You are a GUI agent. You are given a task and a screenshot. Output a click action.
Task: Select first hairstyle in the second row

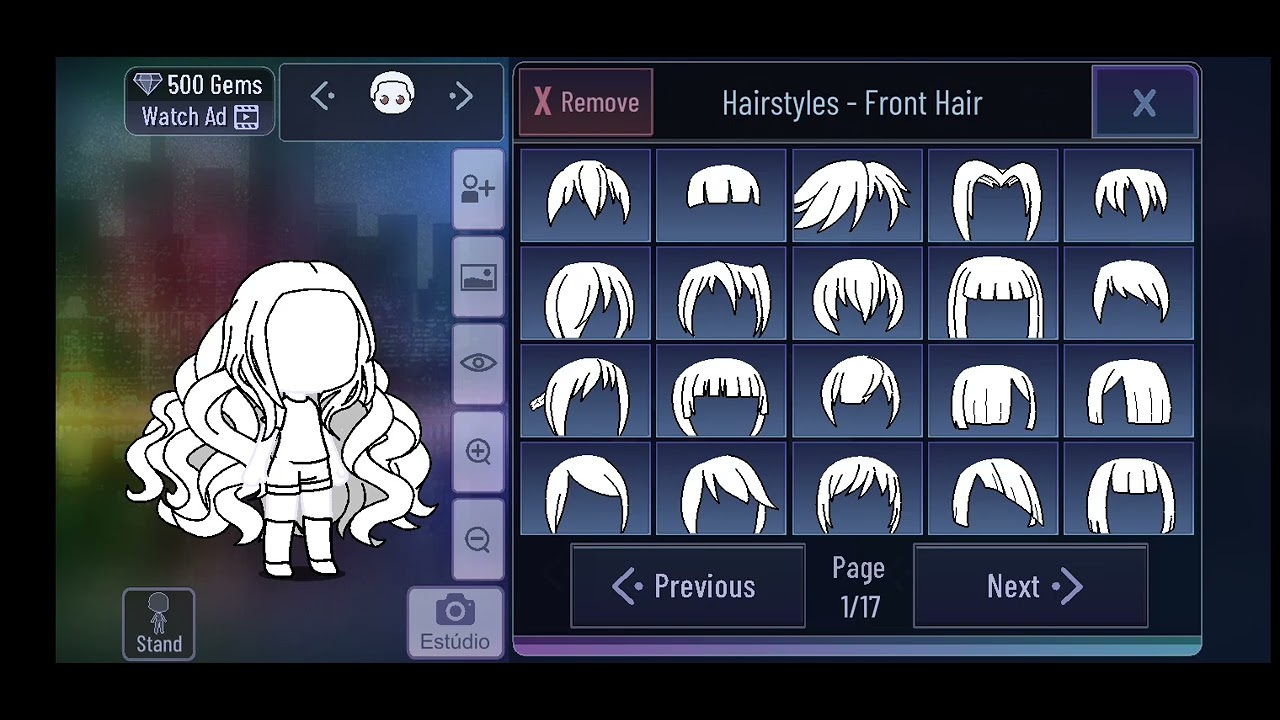(585, 293)
